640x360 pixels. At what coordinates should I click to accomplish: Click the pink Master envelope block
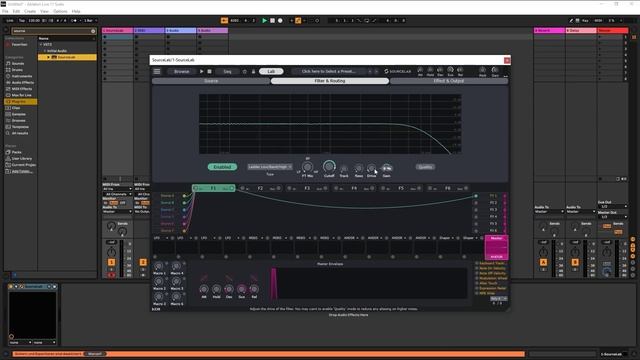click(496, 247)
